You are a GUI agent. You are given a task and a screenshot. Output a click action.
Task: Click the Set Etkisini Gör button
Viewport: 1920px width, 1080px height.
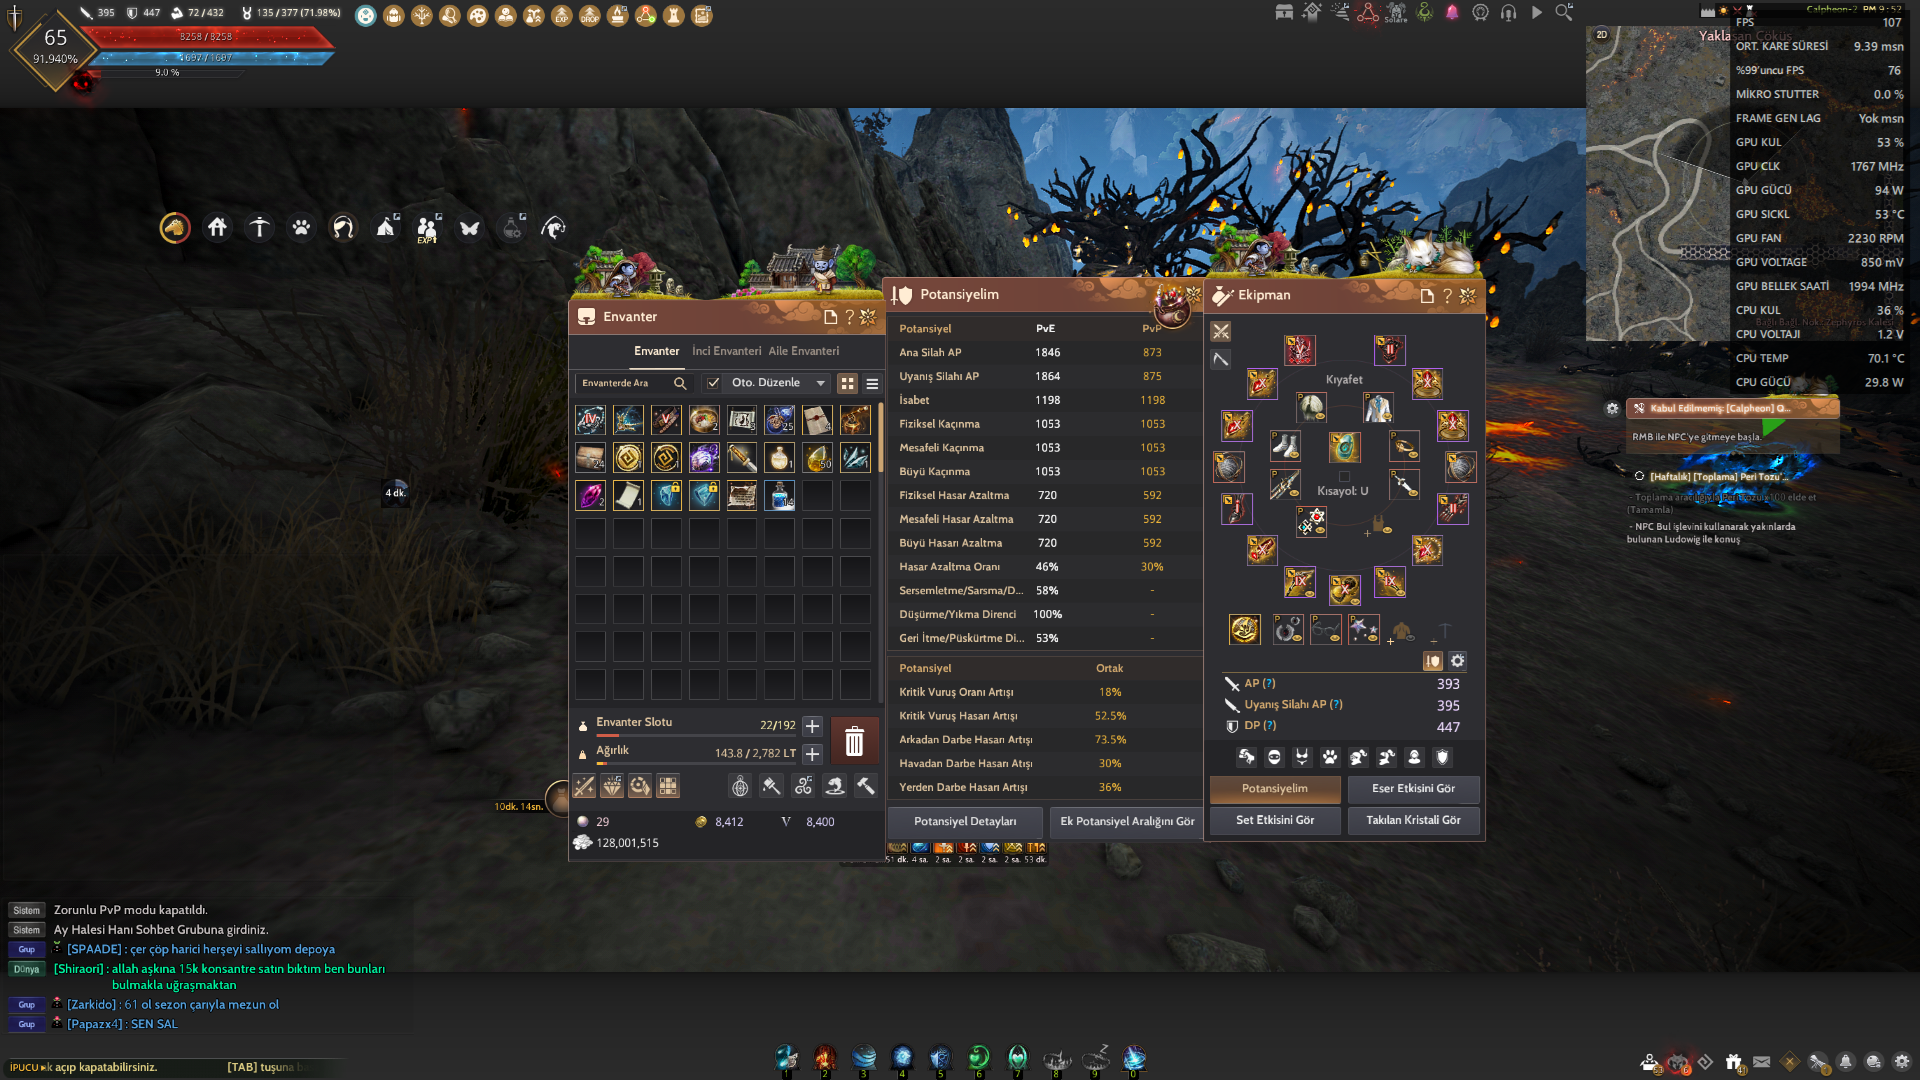1275,820
